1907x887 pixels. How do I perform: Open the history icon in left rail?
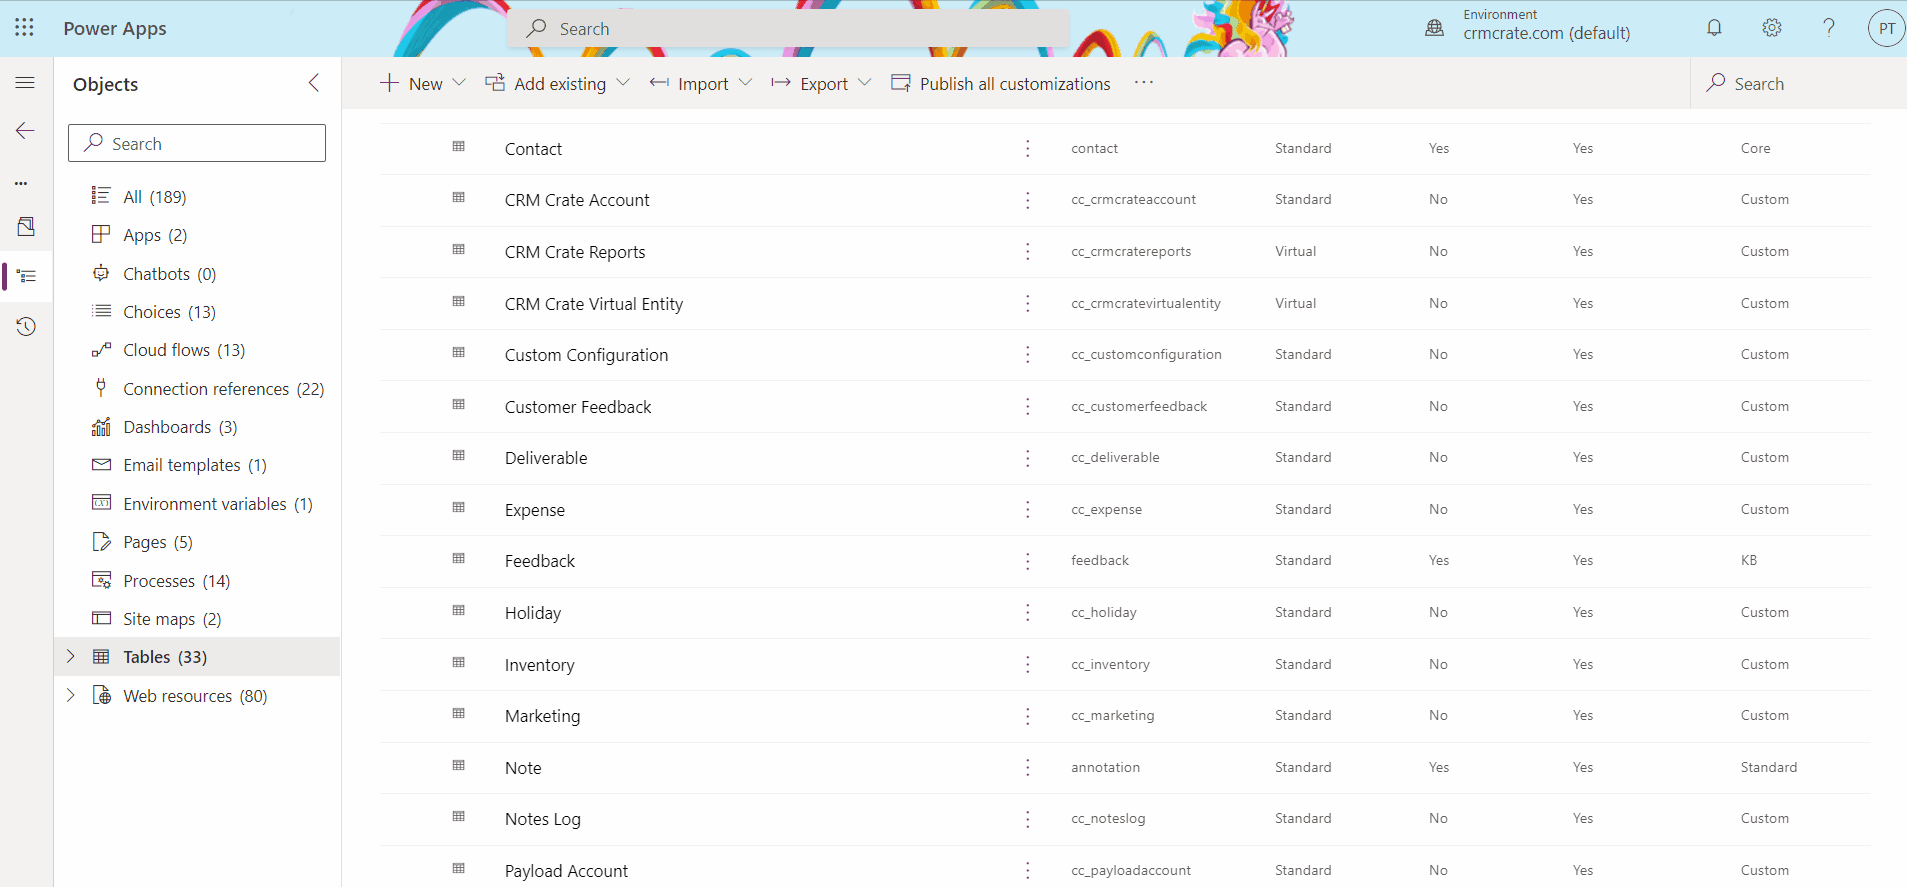(26, 327)
